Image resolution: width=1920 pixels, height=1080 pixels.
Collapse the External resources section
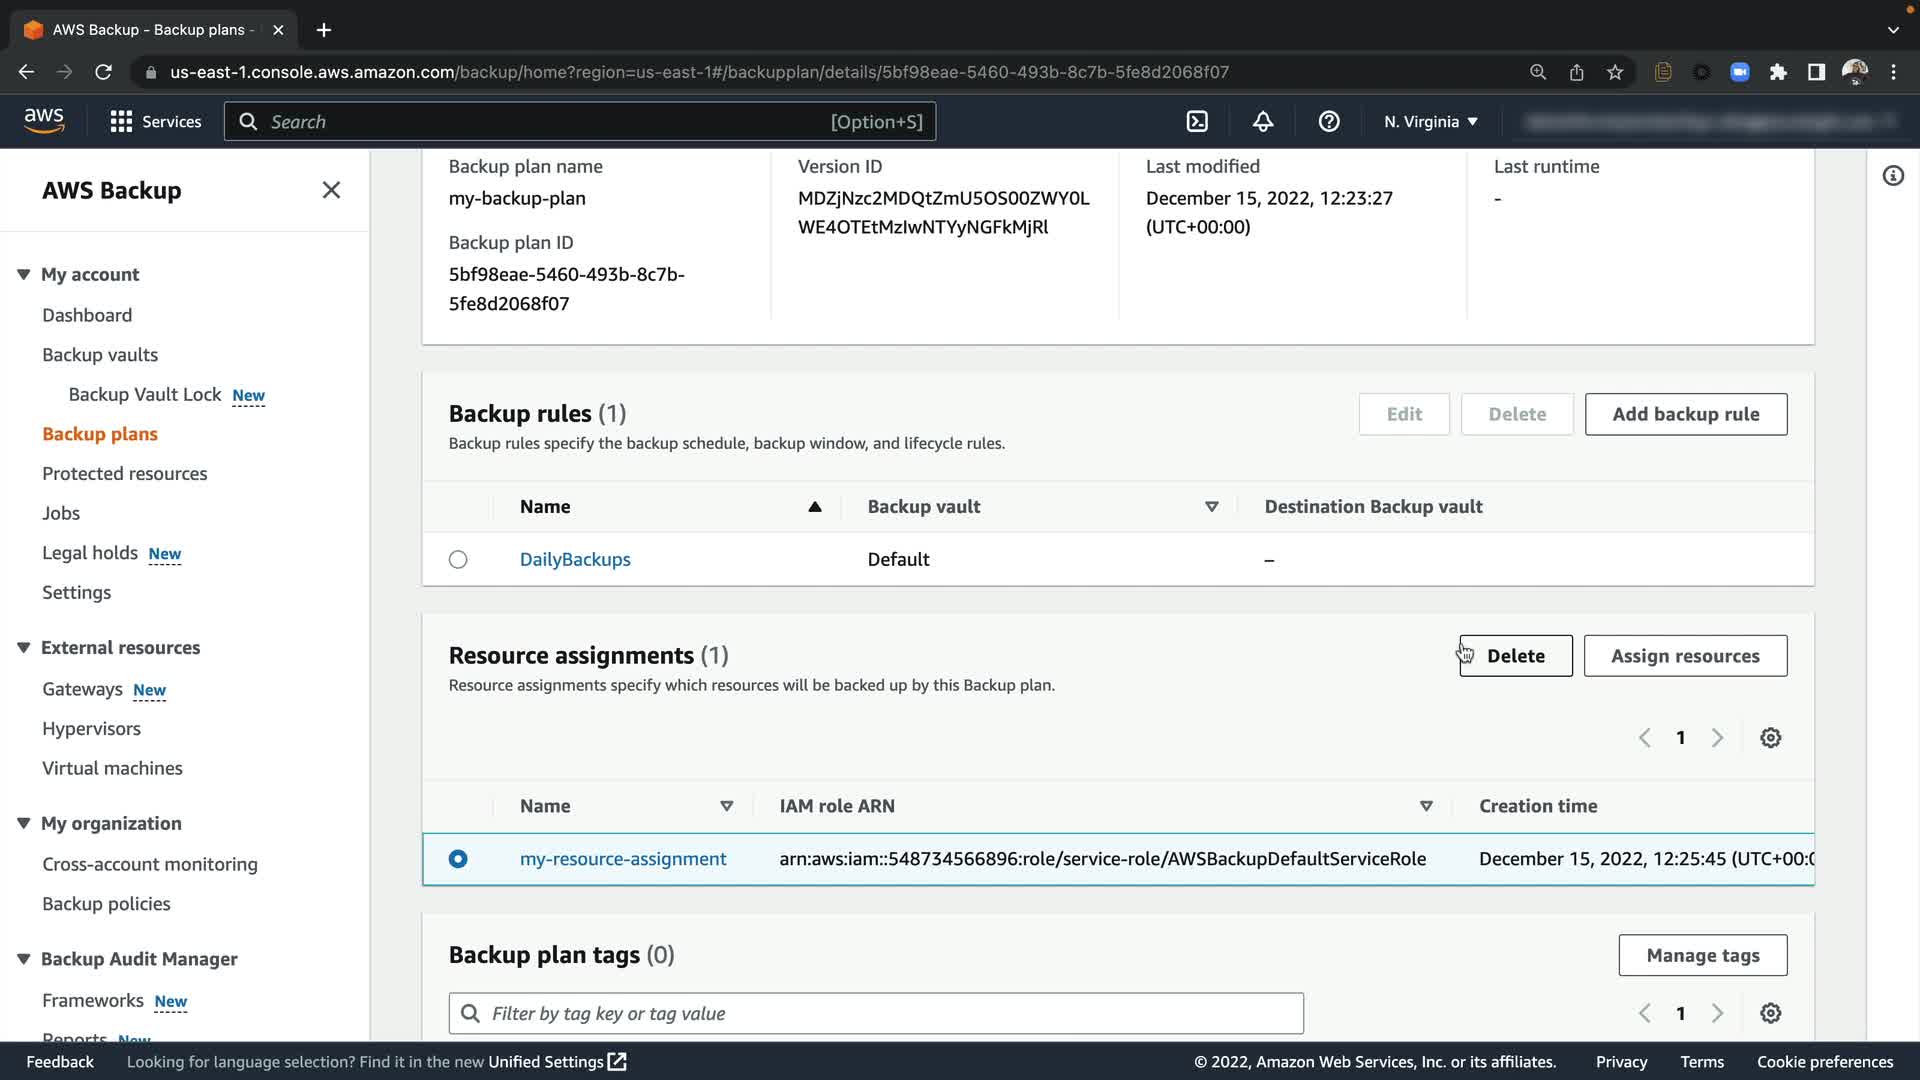click(24, 648)
